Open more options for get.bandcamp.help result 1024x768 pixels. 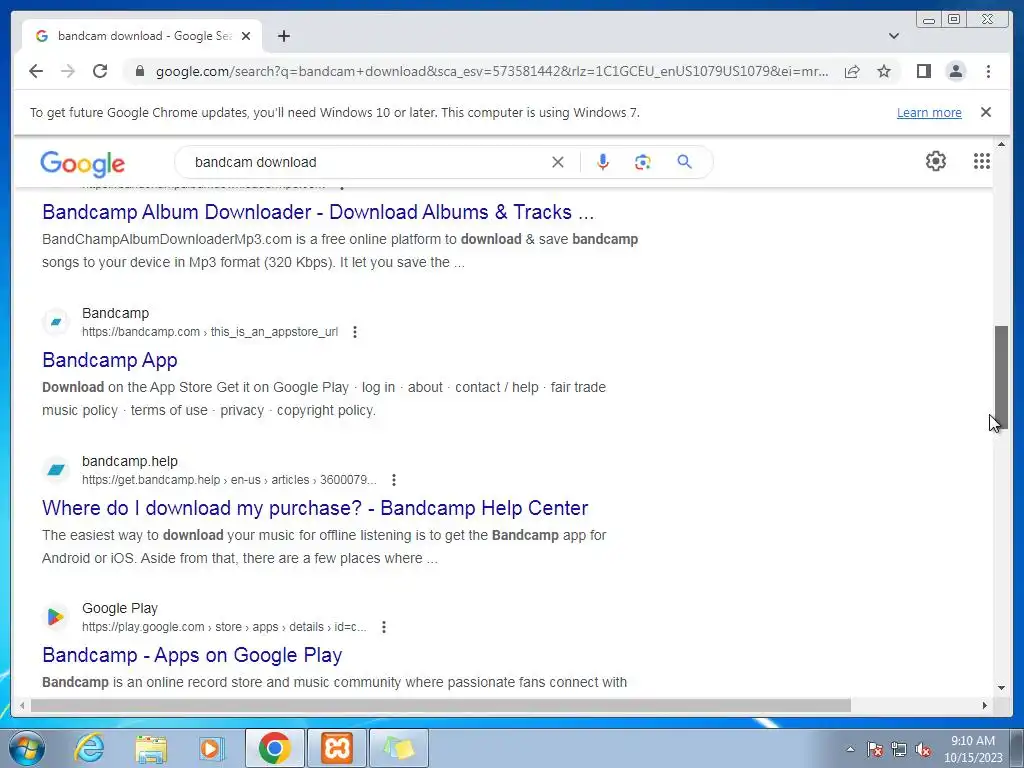pos(394,480)
